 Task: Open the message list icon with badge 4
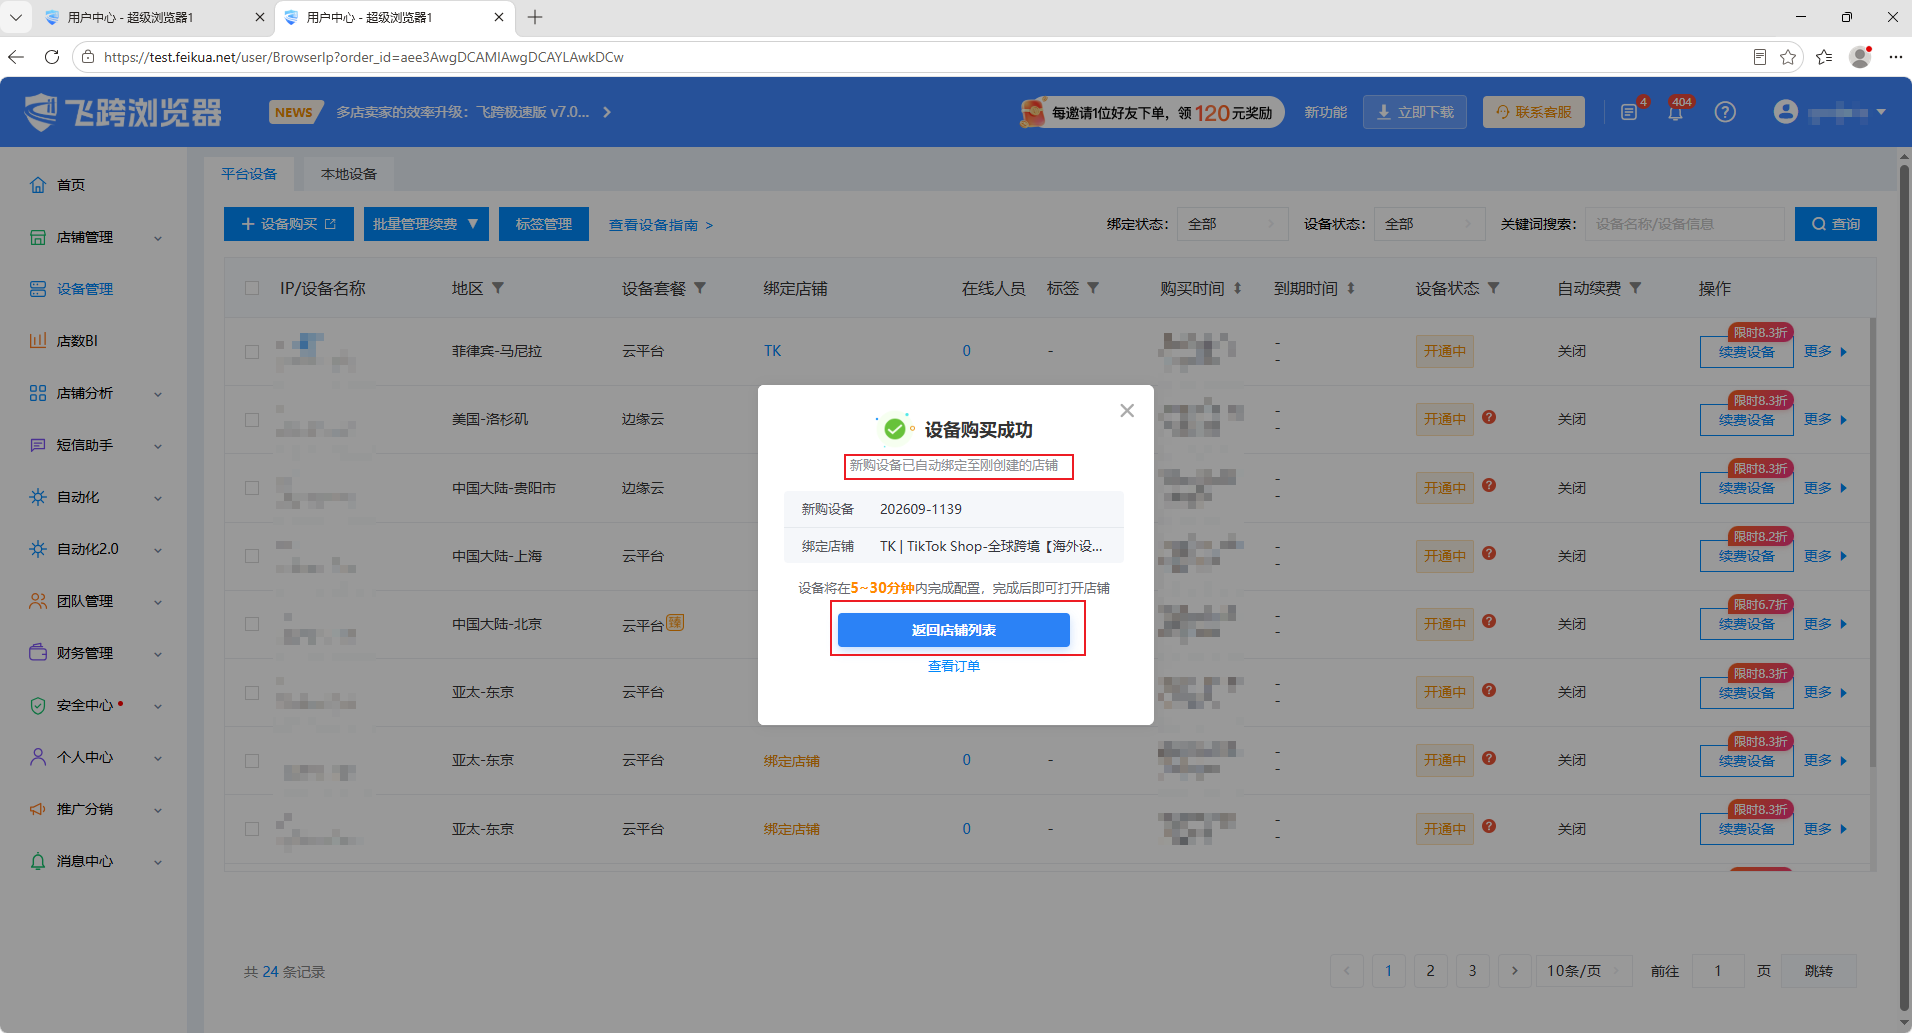pyautogui.click(x=1629, y=112)
